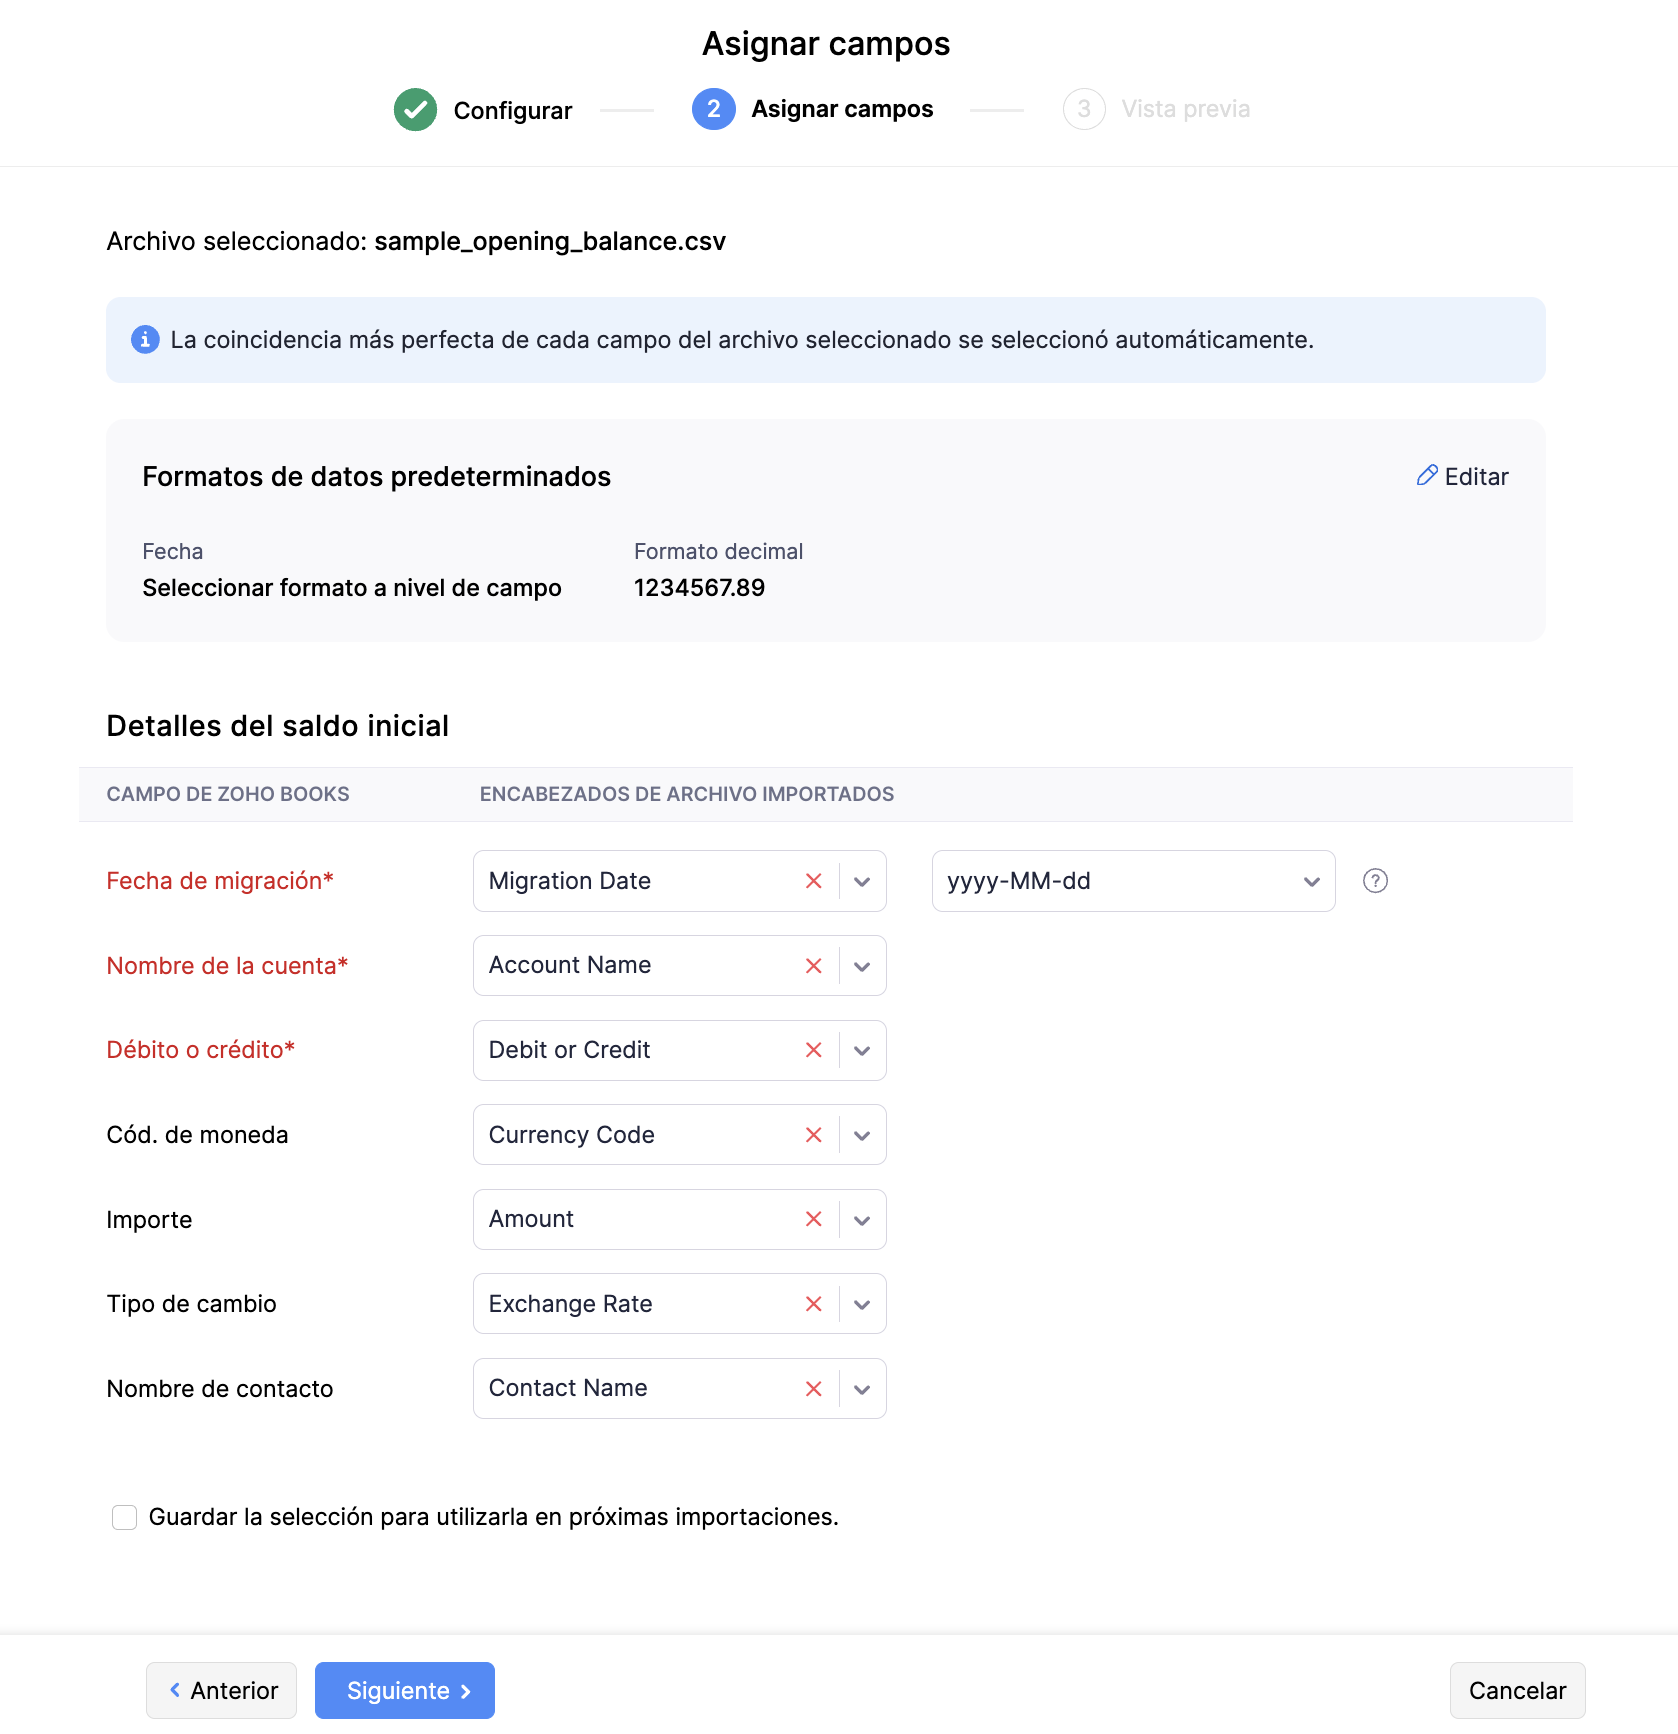The height and width of the screenshot is (1734, 1678).
Task: Open the date format help icon
Action: pyautogui.click(x=1375, y=881)
